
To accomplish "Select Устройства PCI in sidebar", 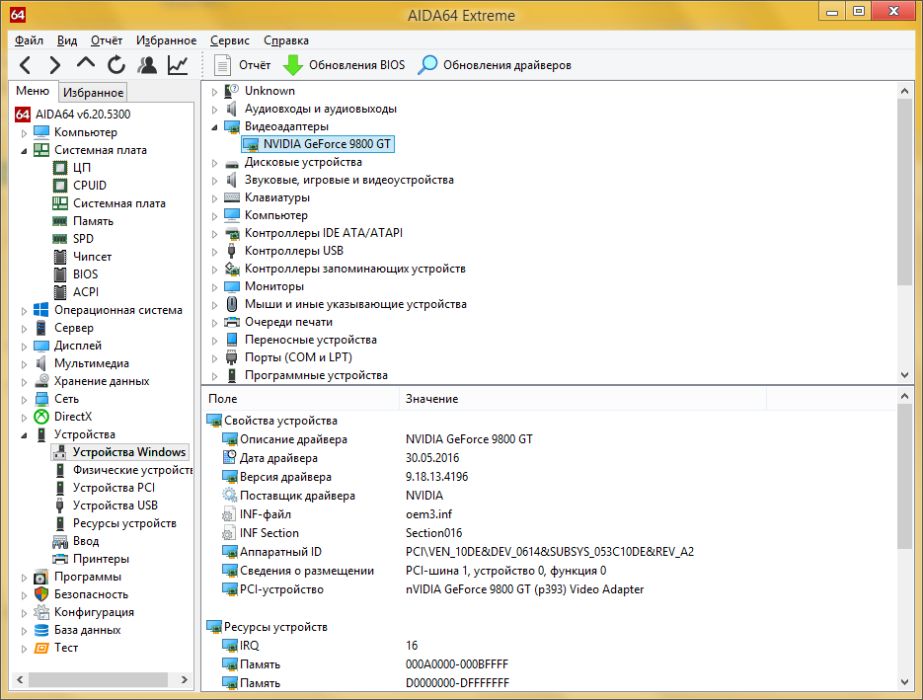I will [114, 487].
